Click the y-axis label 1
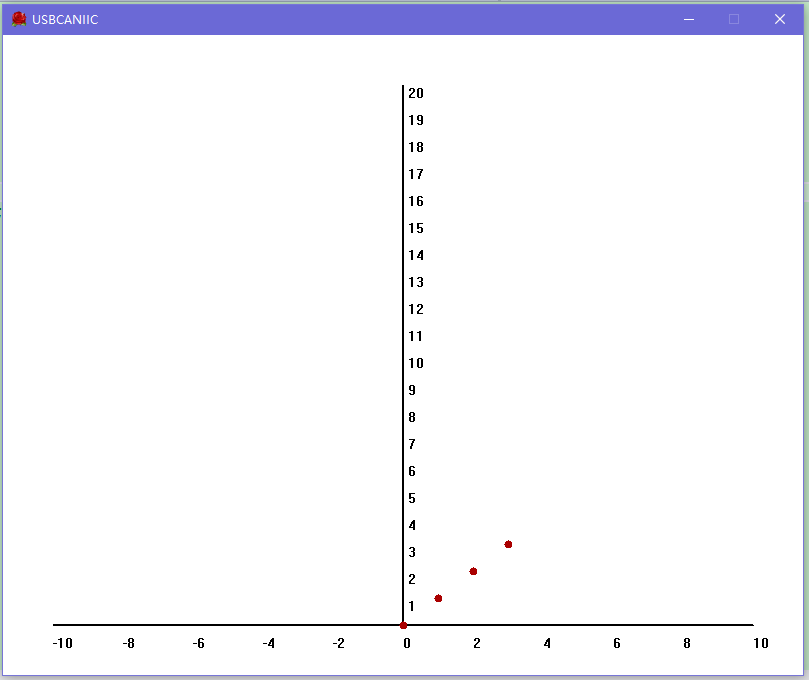 coord(411,606)
